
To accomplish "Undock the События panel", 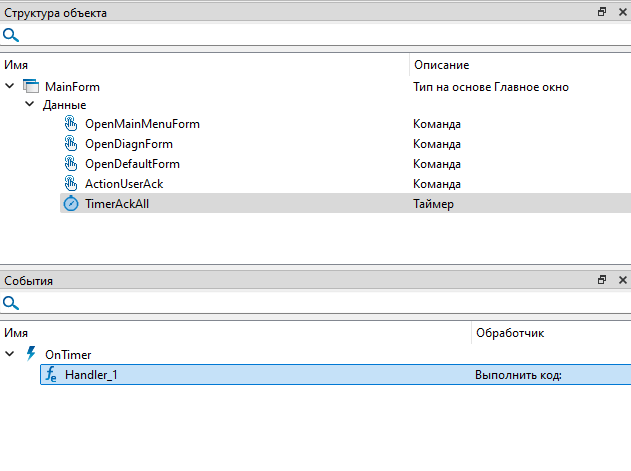I will point(602,281).
